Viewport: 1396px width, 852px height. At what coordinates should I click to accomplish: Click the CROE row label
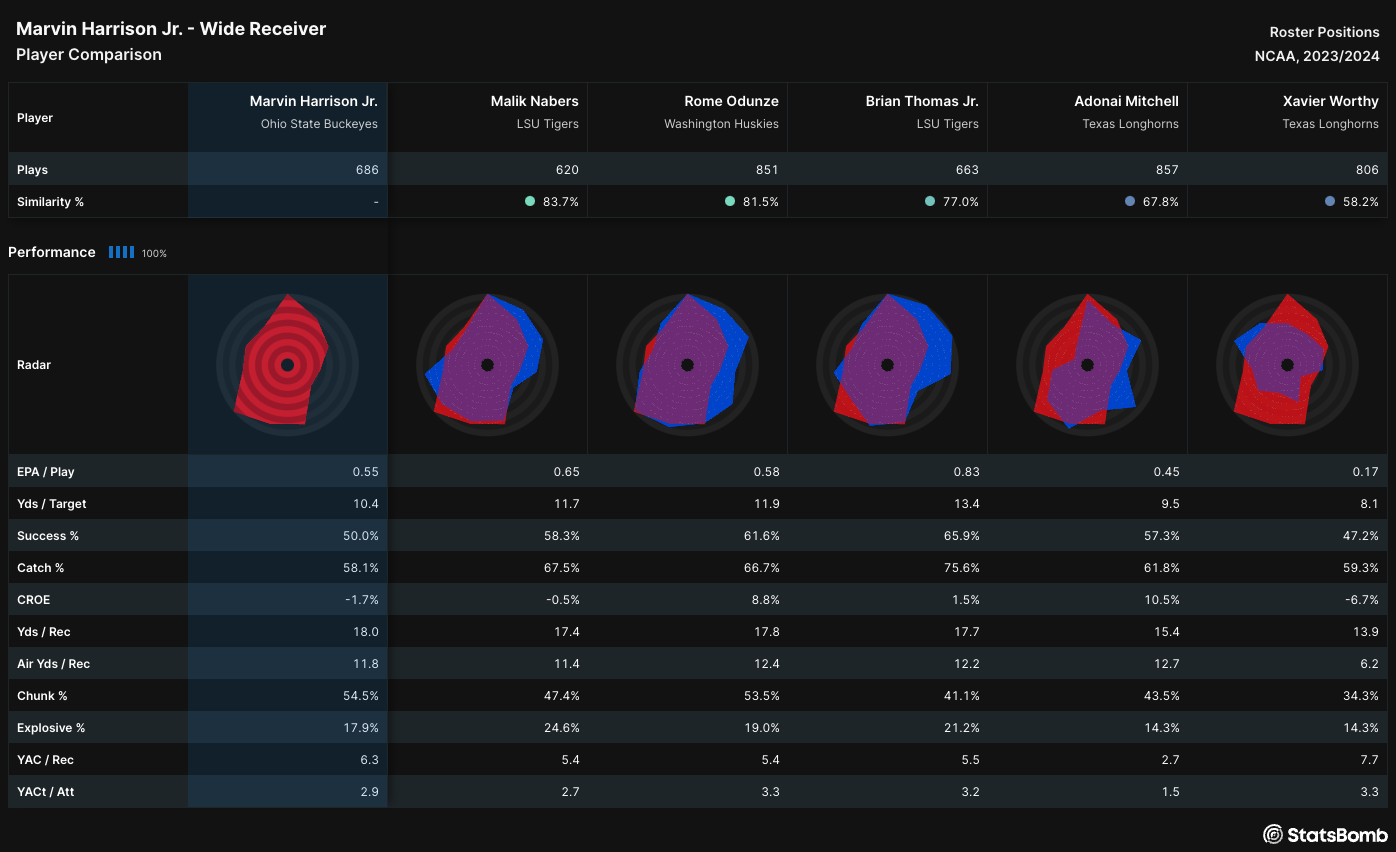pos(33,600)
